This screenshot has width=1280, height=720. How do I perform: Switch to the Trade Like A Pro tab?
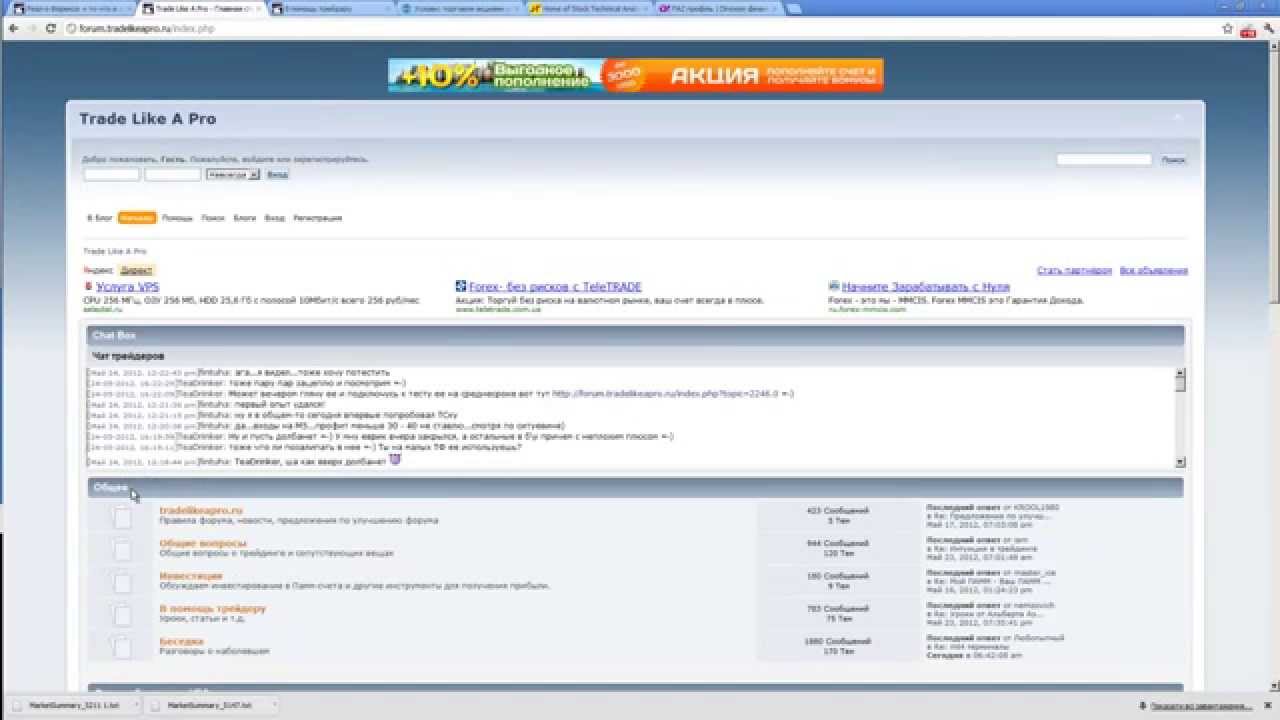(x=201, y=8)
